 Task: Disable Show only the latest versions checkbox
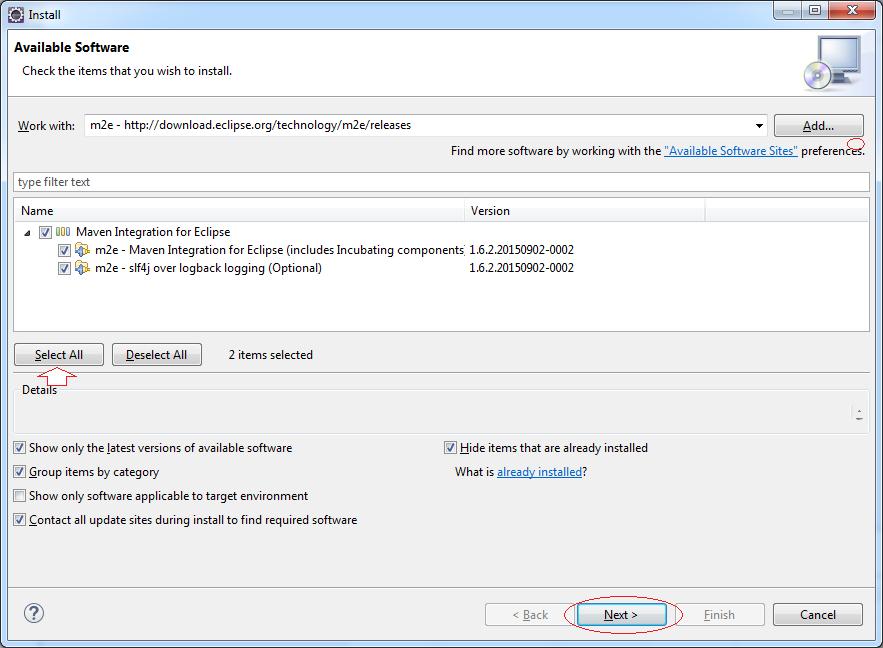(20, 448)
